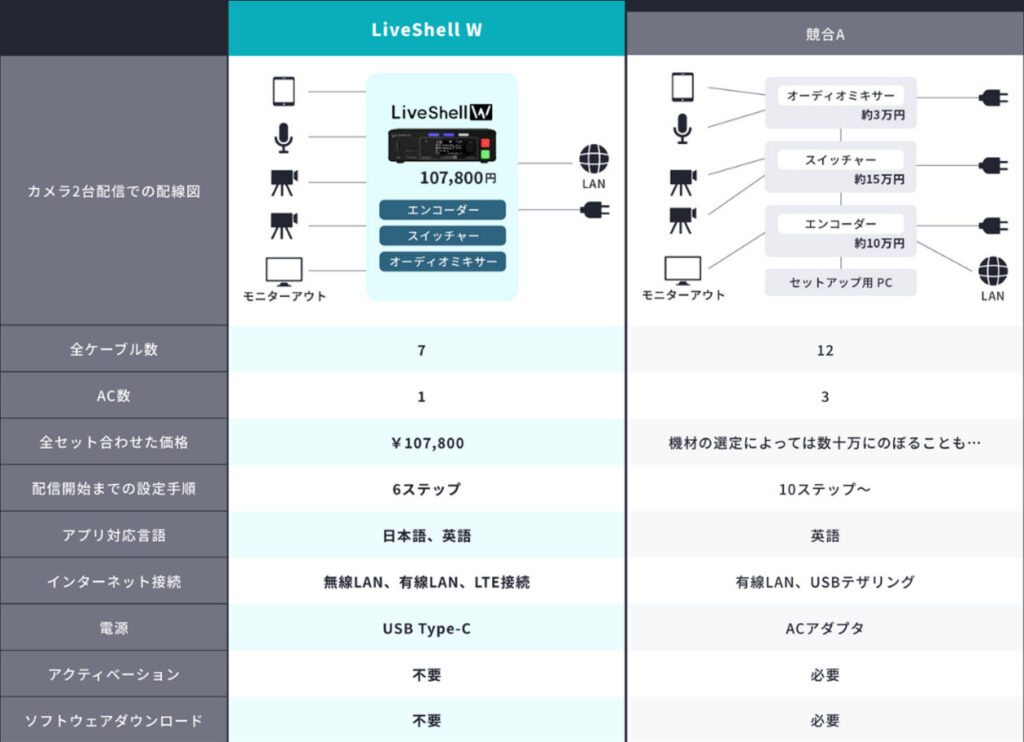Screen dimensions: 1024x742
Task: Click the 全ケーブル数 row header
Action: [114, 349]
